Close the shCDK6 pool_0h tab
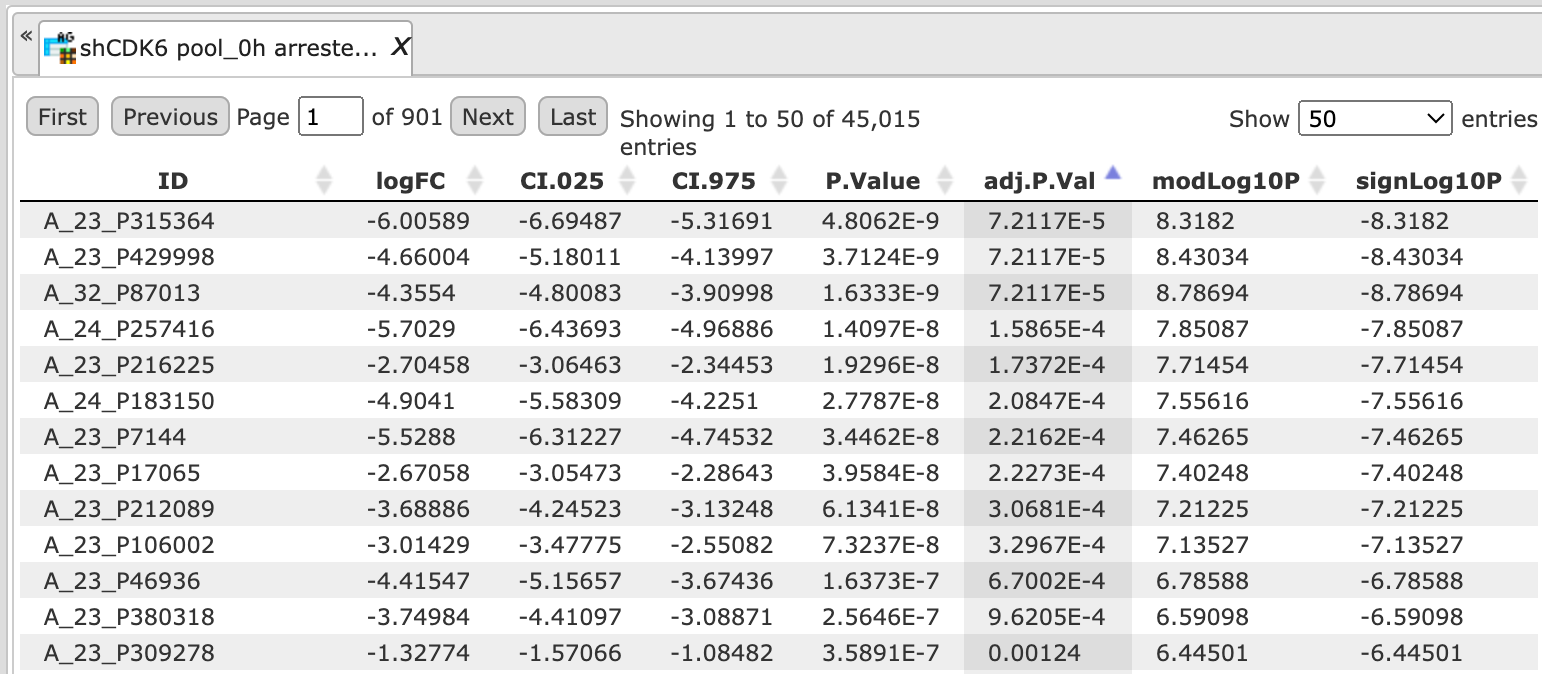This screenshot has height=674, width=1542. [399, 46]
